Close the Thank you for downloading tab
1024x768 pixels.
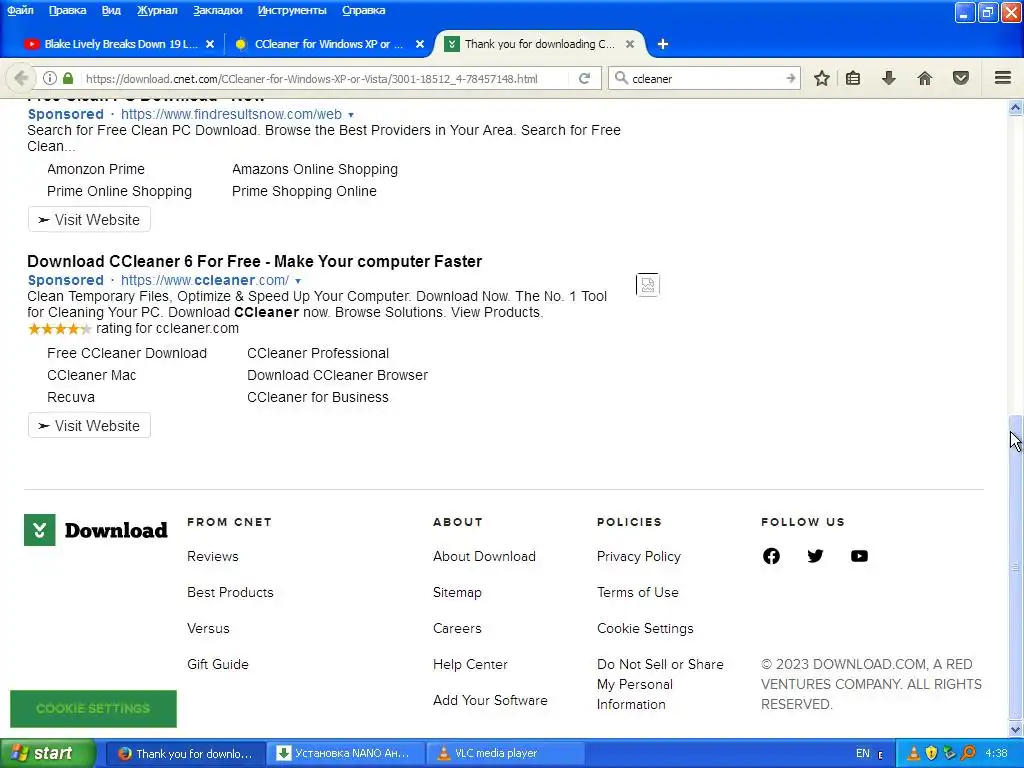click(x=630, y=44)
